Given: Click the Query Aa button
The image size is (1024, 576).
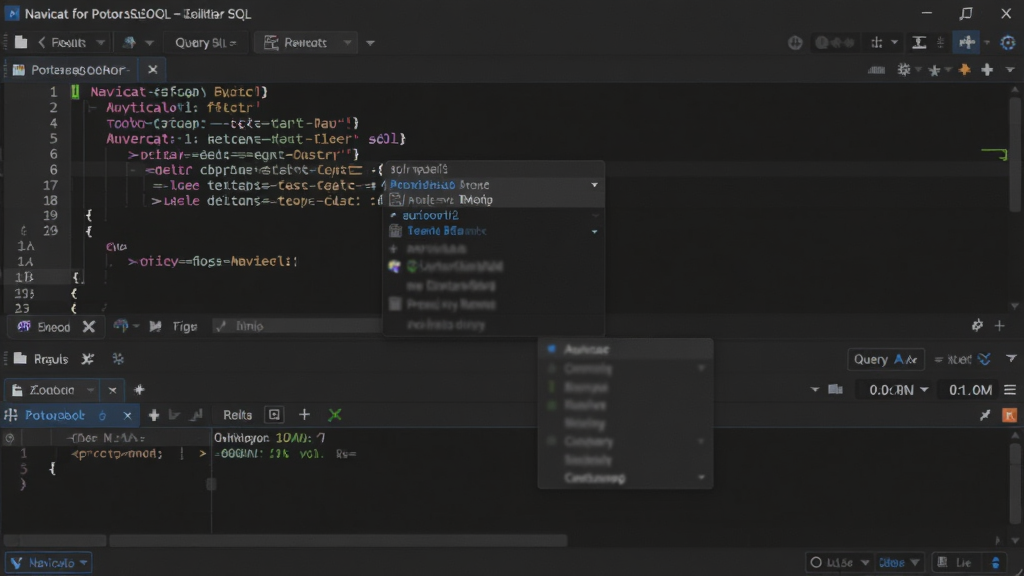Looking at the screenshot, I should (886, 359).
